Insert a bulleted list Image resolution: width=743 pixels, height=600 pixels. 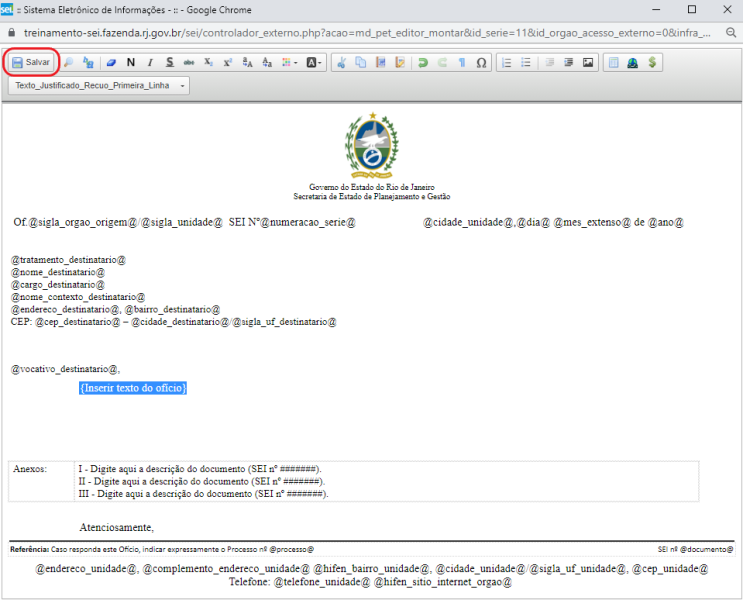click(x=526, y=62)
